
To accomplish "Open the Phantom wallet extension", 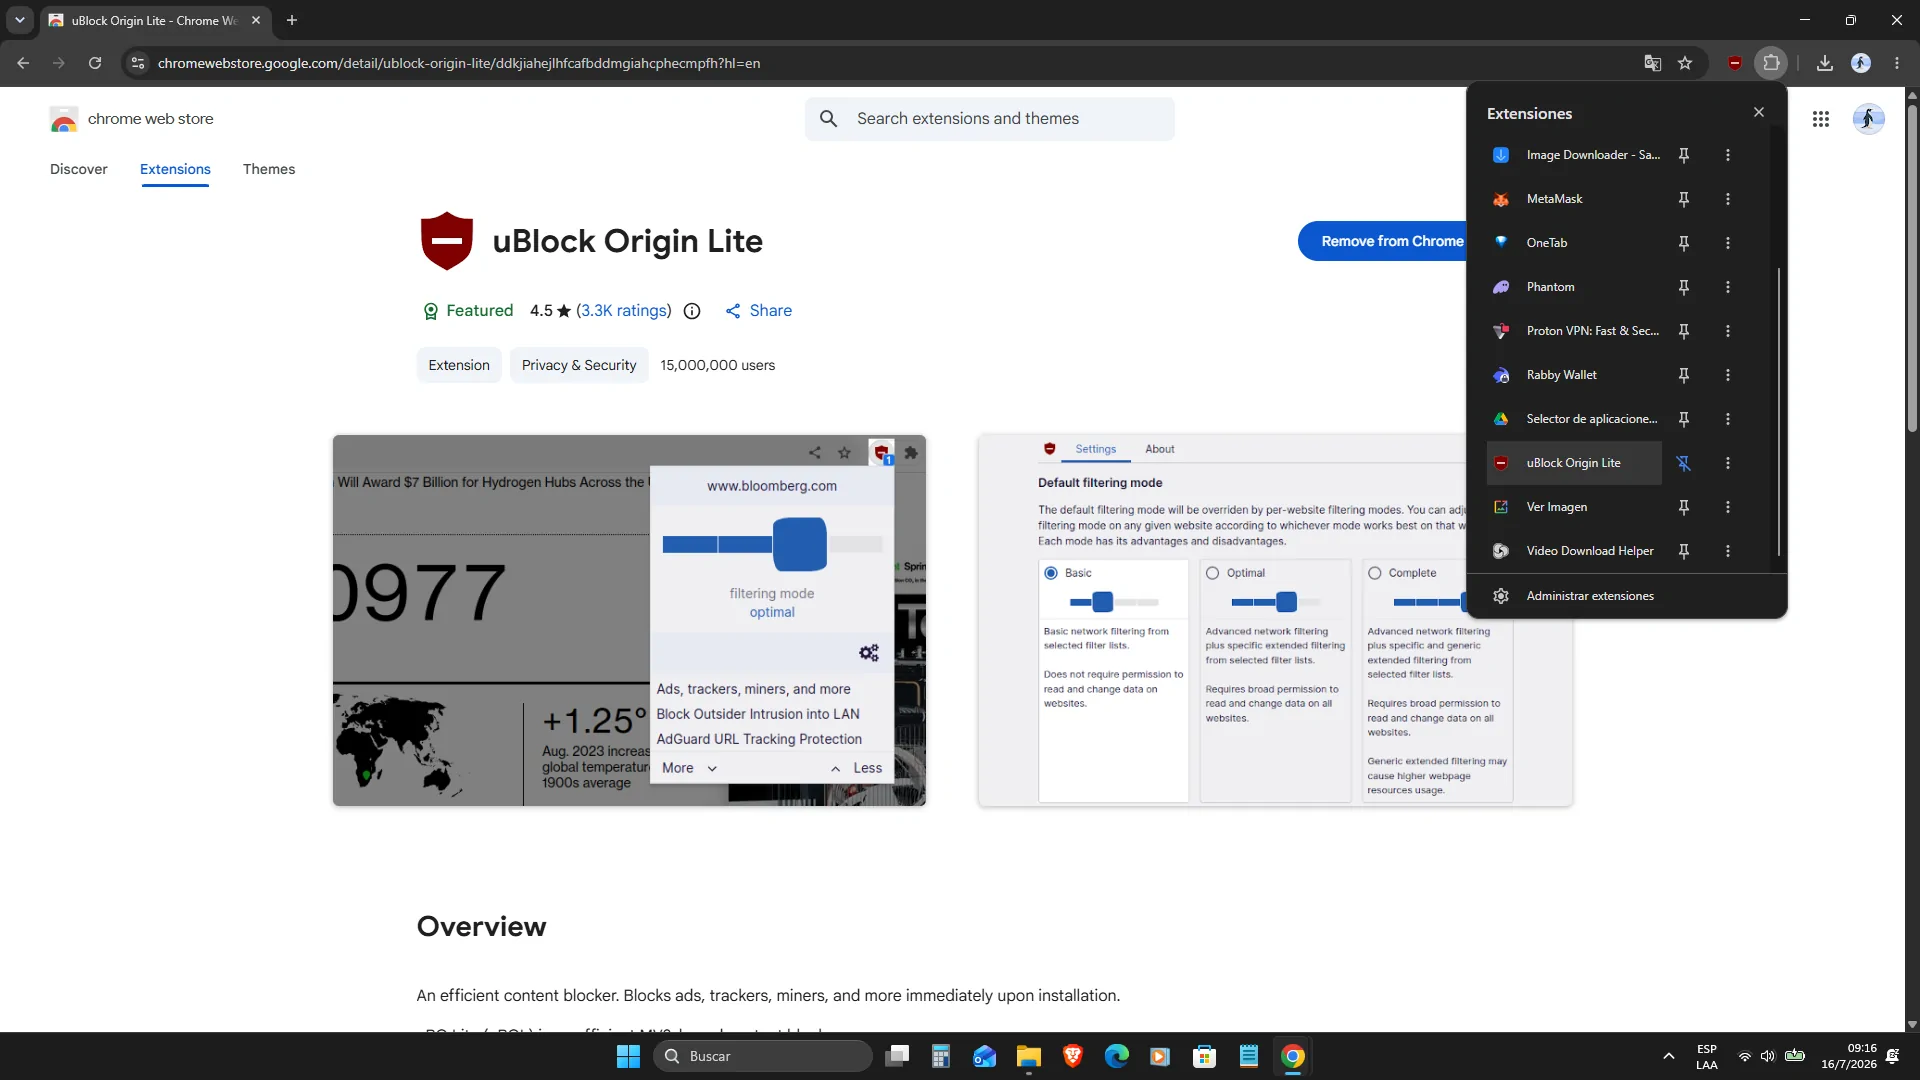I will coord(1574,287).
